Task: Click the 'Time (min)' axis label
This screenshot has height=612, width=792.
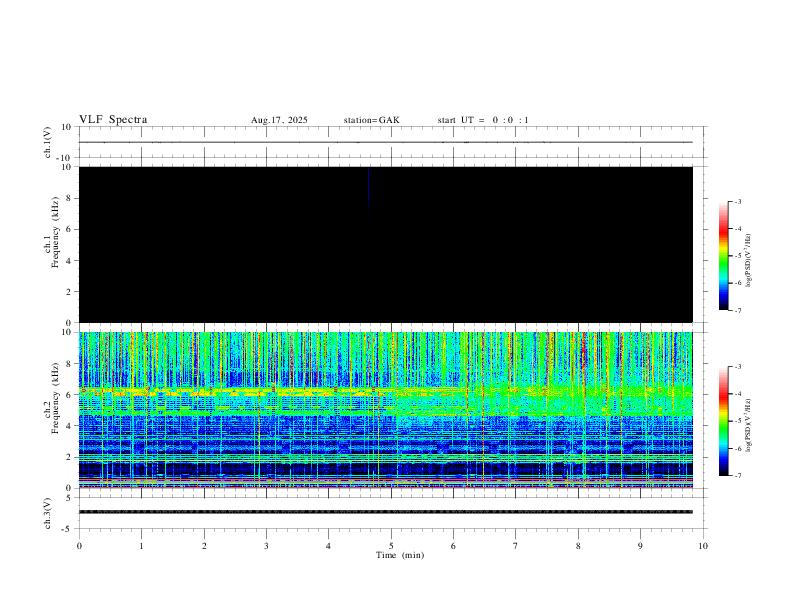Action: click(400, 555)
